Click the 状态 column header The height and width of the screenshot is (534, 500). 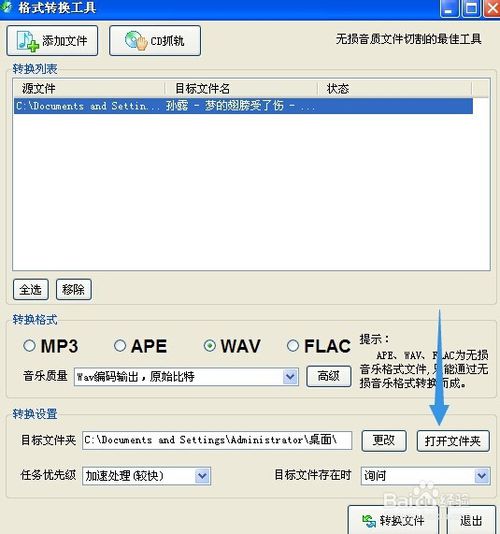[x=395, y=89]
